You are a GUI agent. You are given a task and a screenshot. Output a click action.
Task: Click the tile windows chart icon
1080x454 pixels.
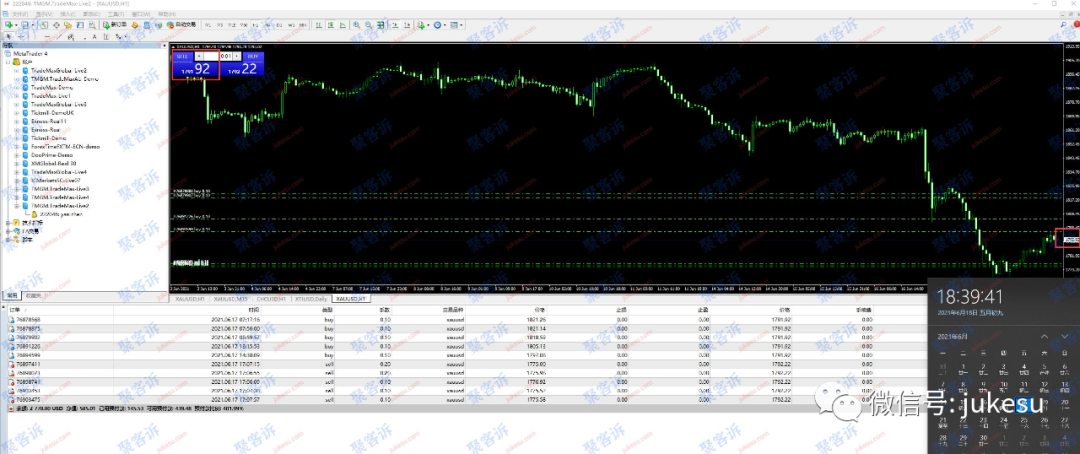[381, 25]
